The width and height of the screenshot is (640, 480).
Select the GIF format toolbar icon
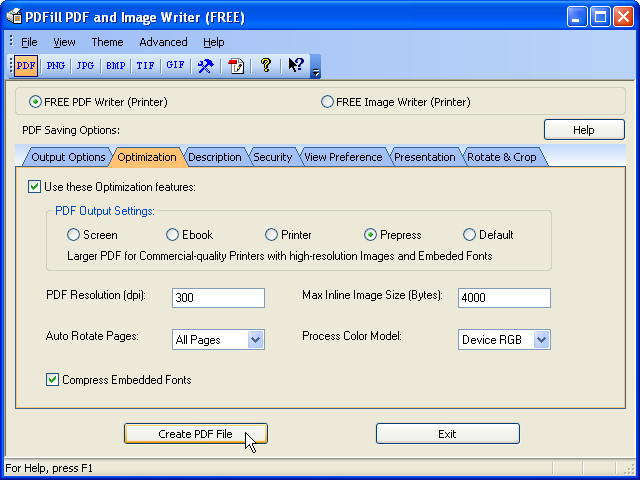[175, 66]
